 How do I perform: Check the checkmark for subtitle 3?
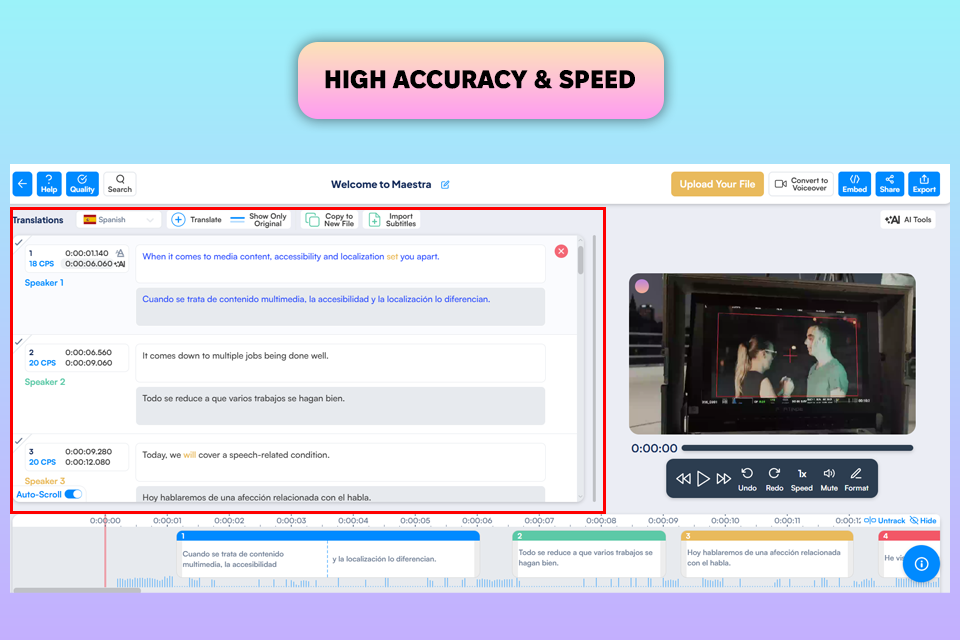[19, 440]
